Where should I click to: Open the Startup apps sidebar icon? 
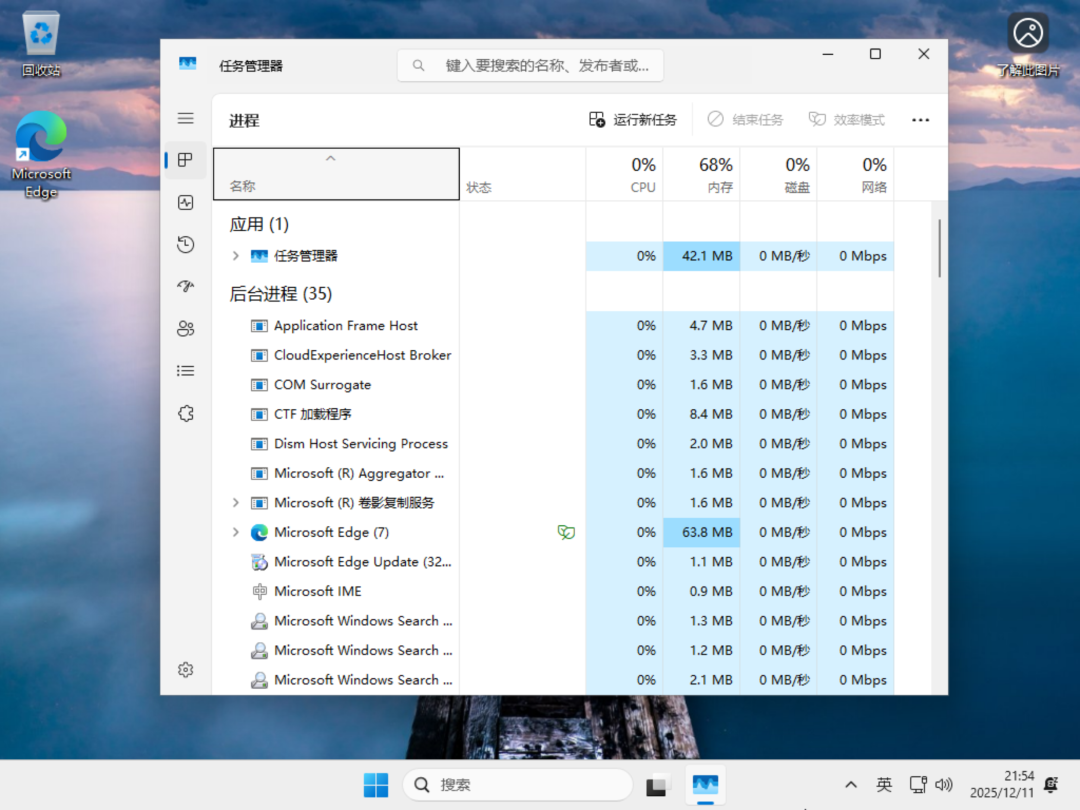coord(185,287)
